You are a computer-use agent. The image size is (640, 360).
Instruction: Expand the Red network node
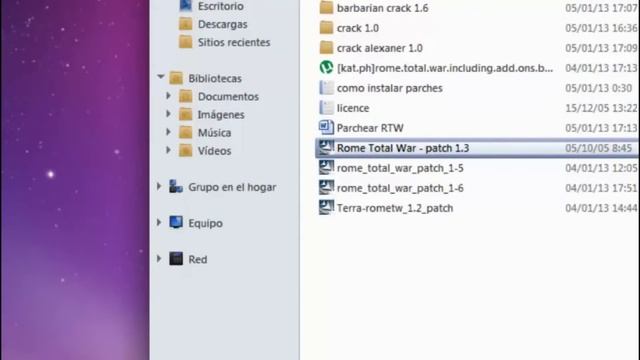click(x=159, y=258)
